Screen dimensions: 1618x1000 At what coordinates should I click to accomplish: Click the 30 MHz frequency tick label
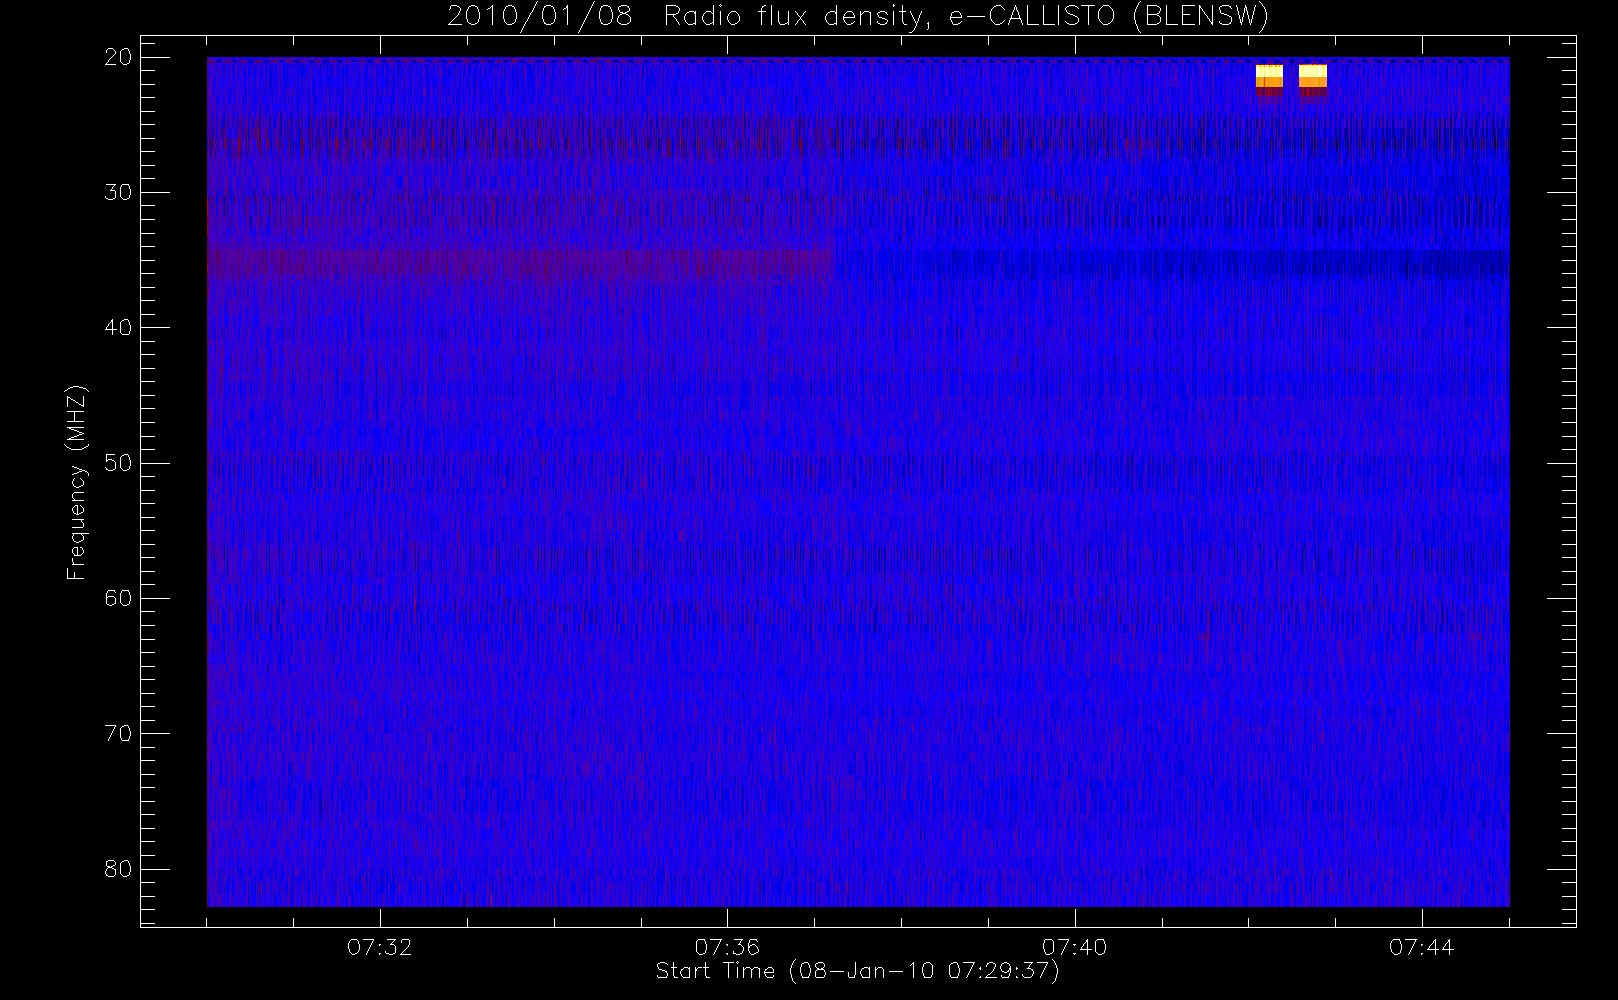[118, 192]
